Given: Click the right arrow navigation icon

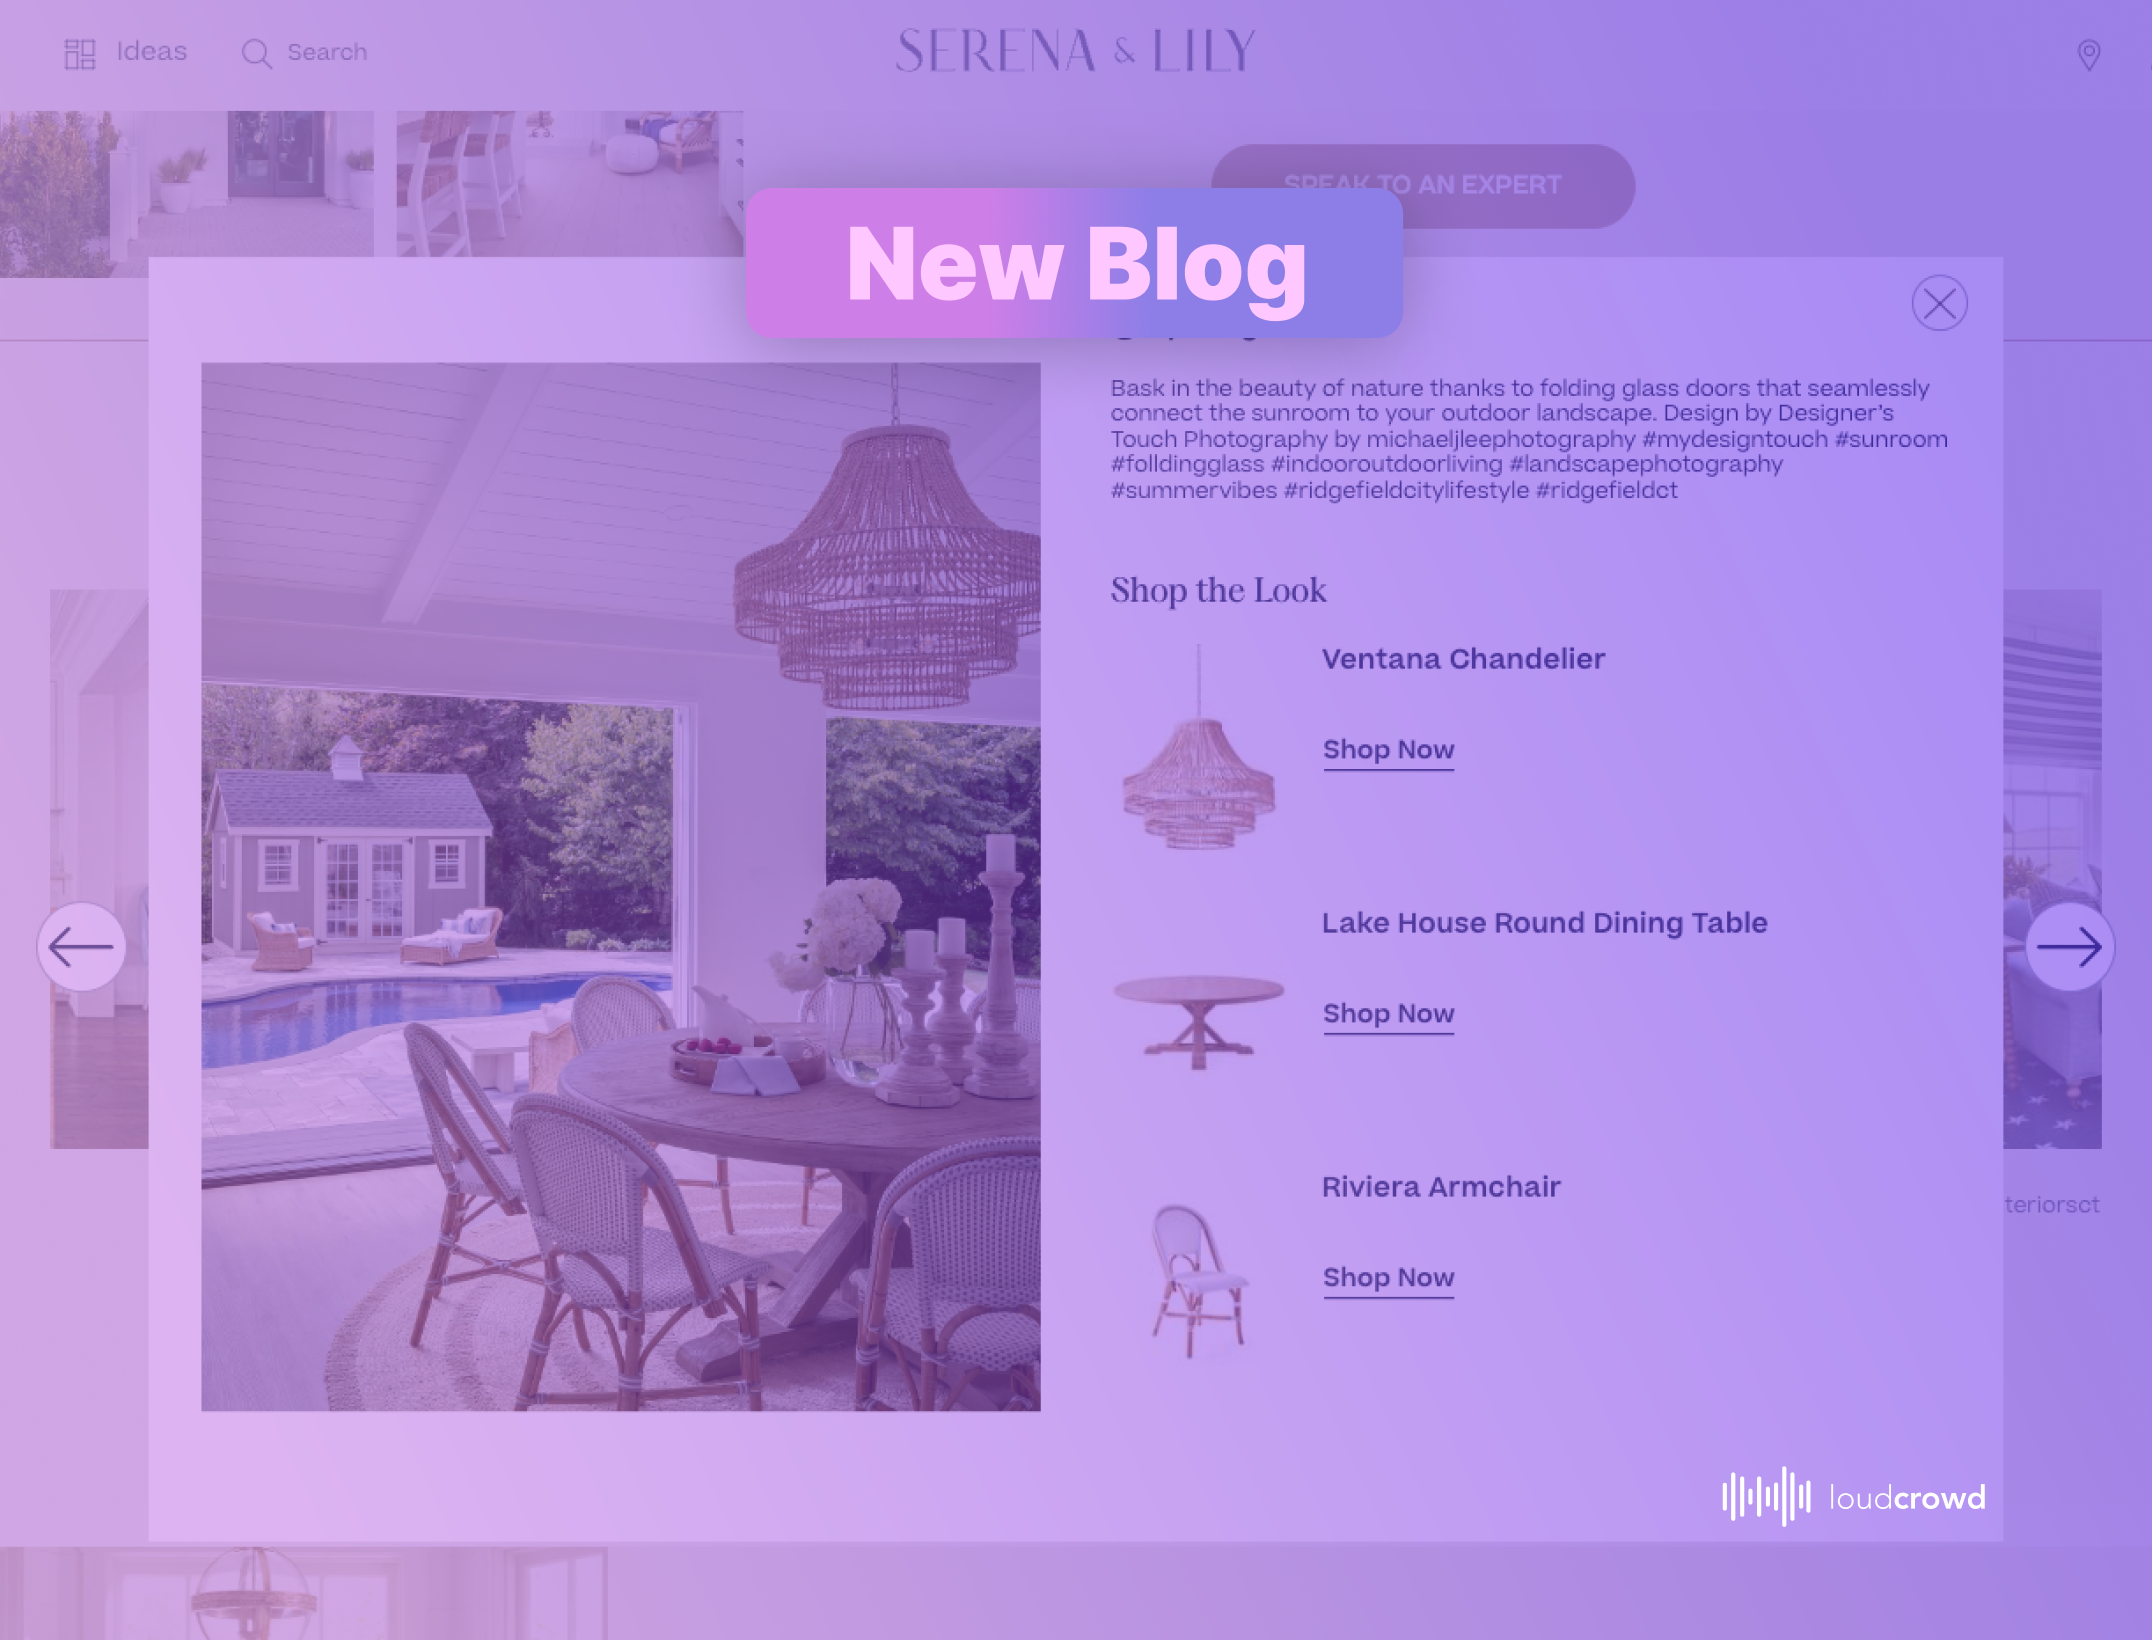Looking at the screenshot, I should tap(2069, 946).
